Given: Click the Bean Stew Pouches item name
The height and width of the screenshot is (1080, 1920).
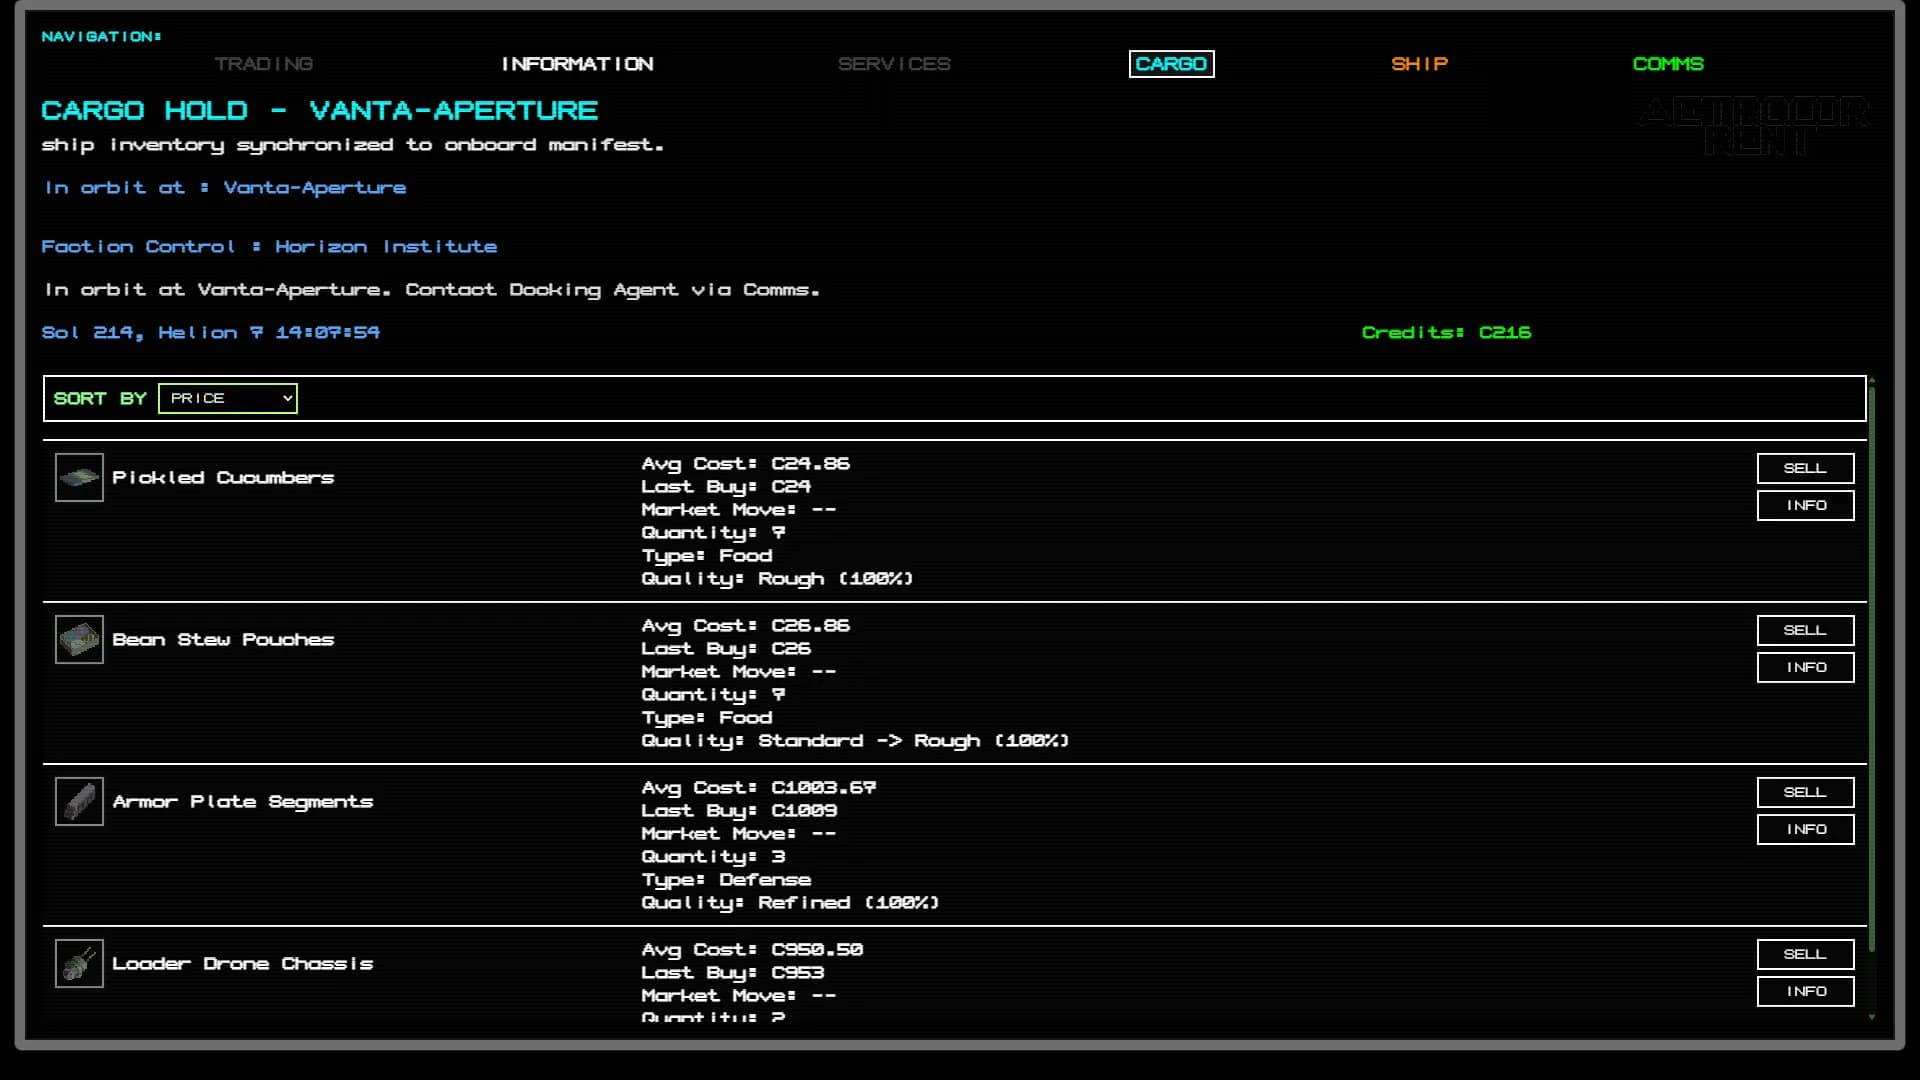Looking at the screenshot, I should 223,640.
